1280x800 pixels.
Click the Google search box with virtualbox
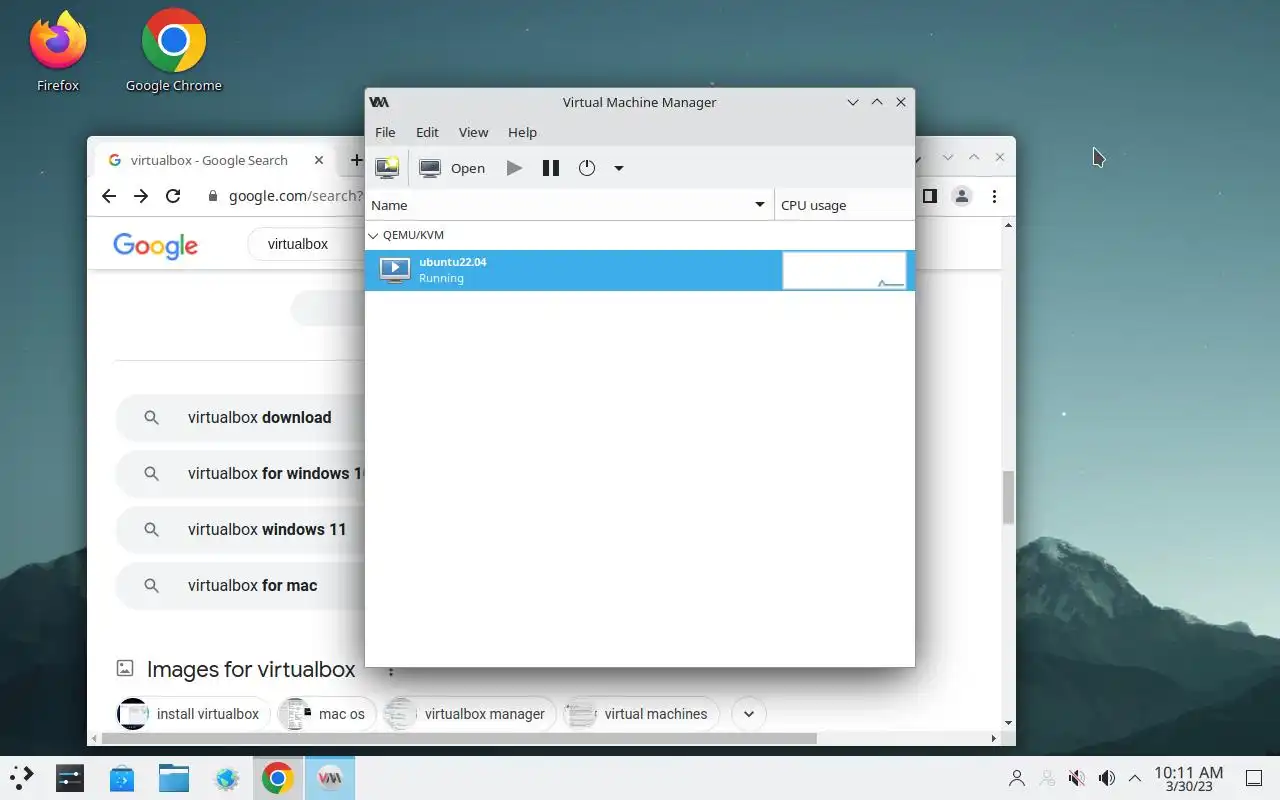[x=305, y=244]
